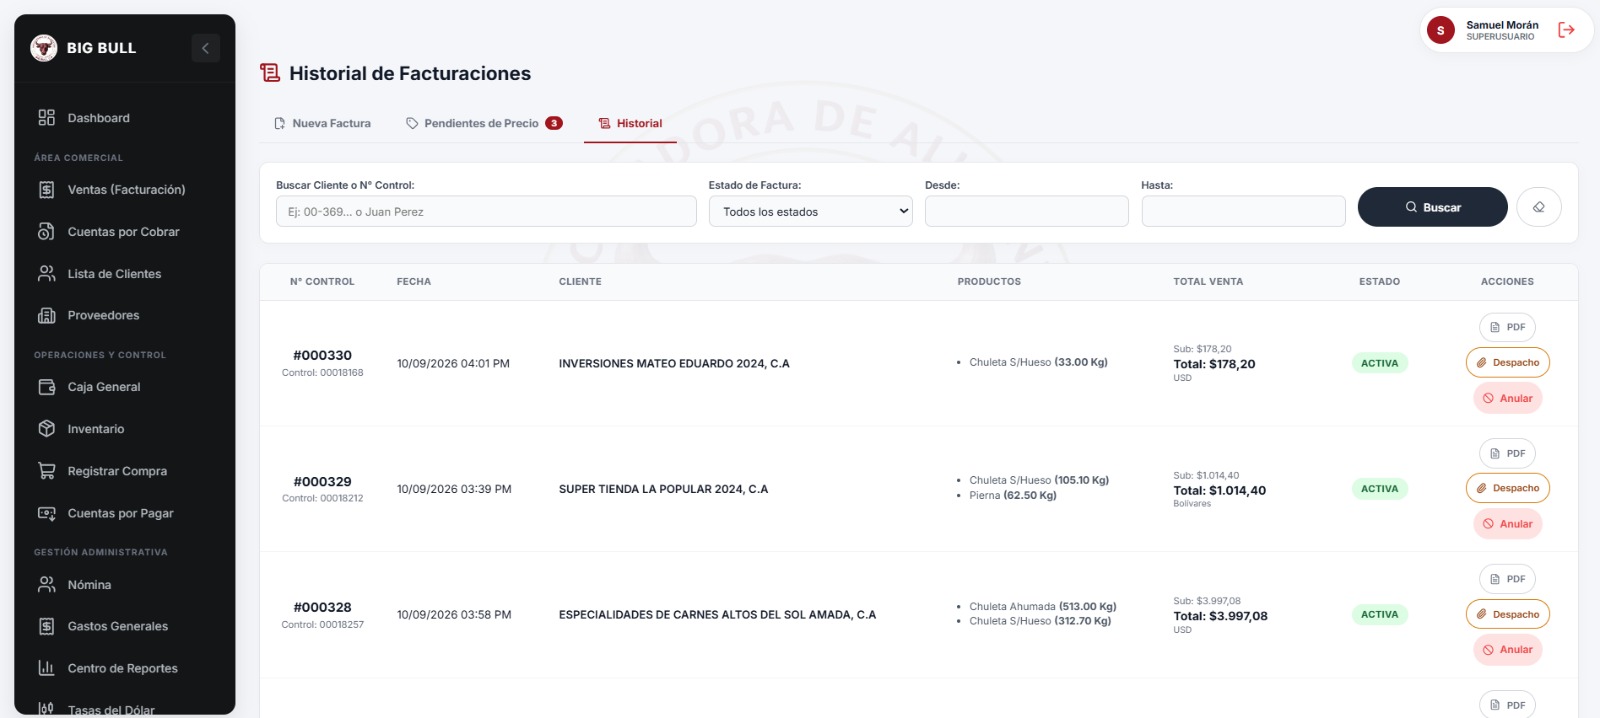Click the Inventario box icon
The image size is (1600, 718).
click(x=46, y=429)
